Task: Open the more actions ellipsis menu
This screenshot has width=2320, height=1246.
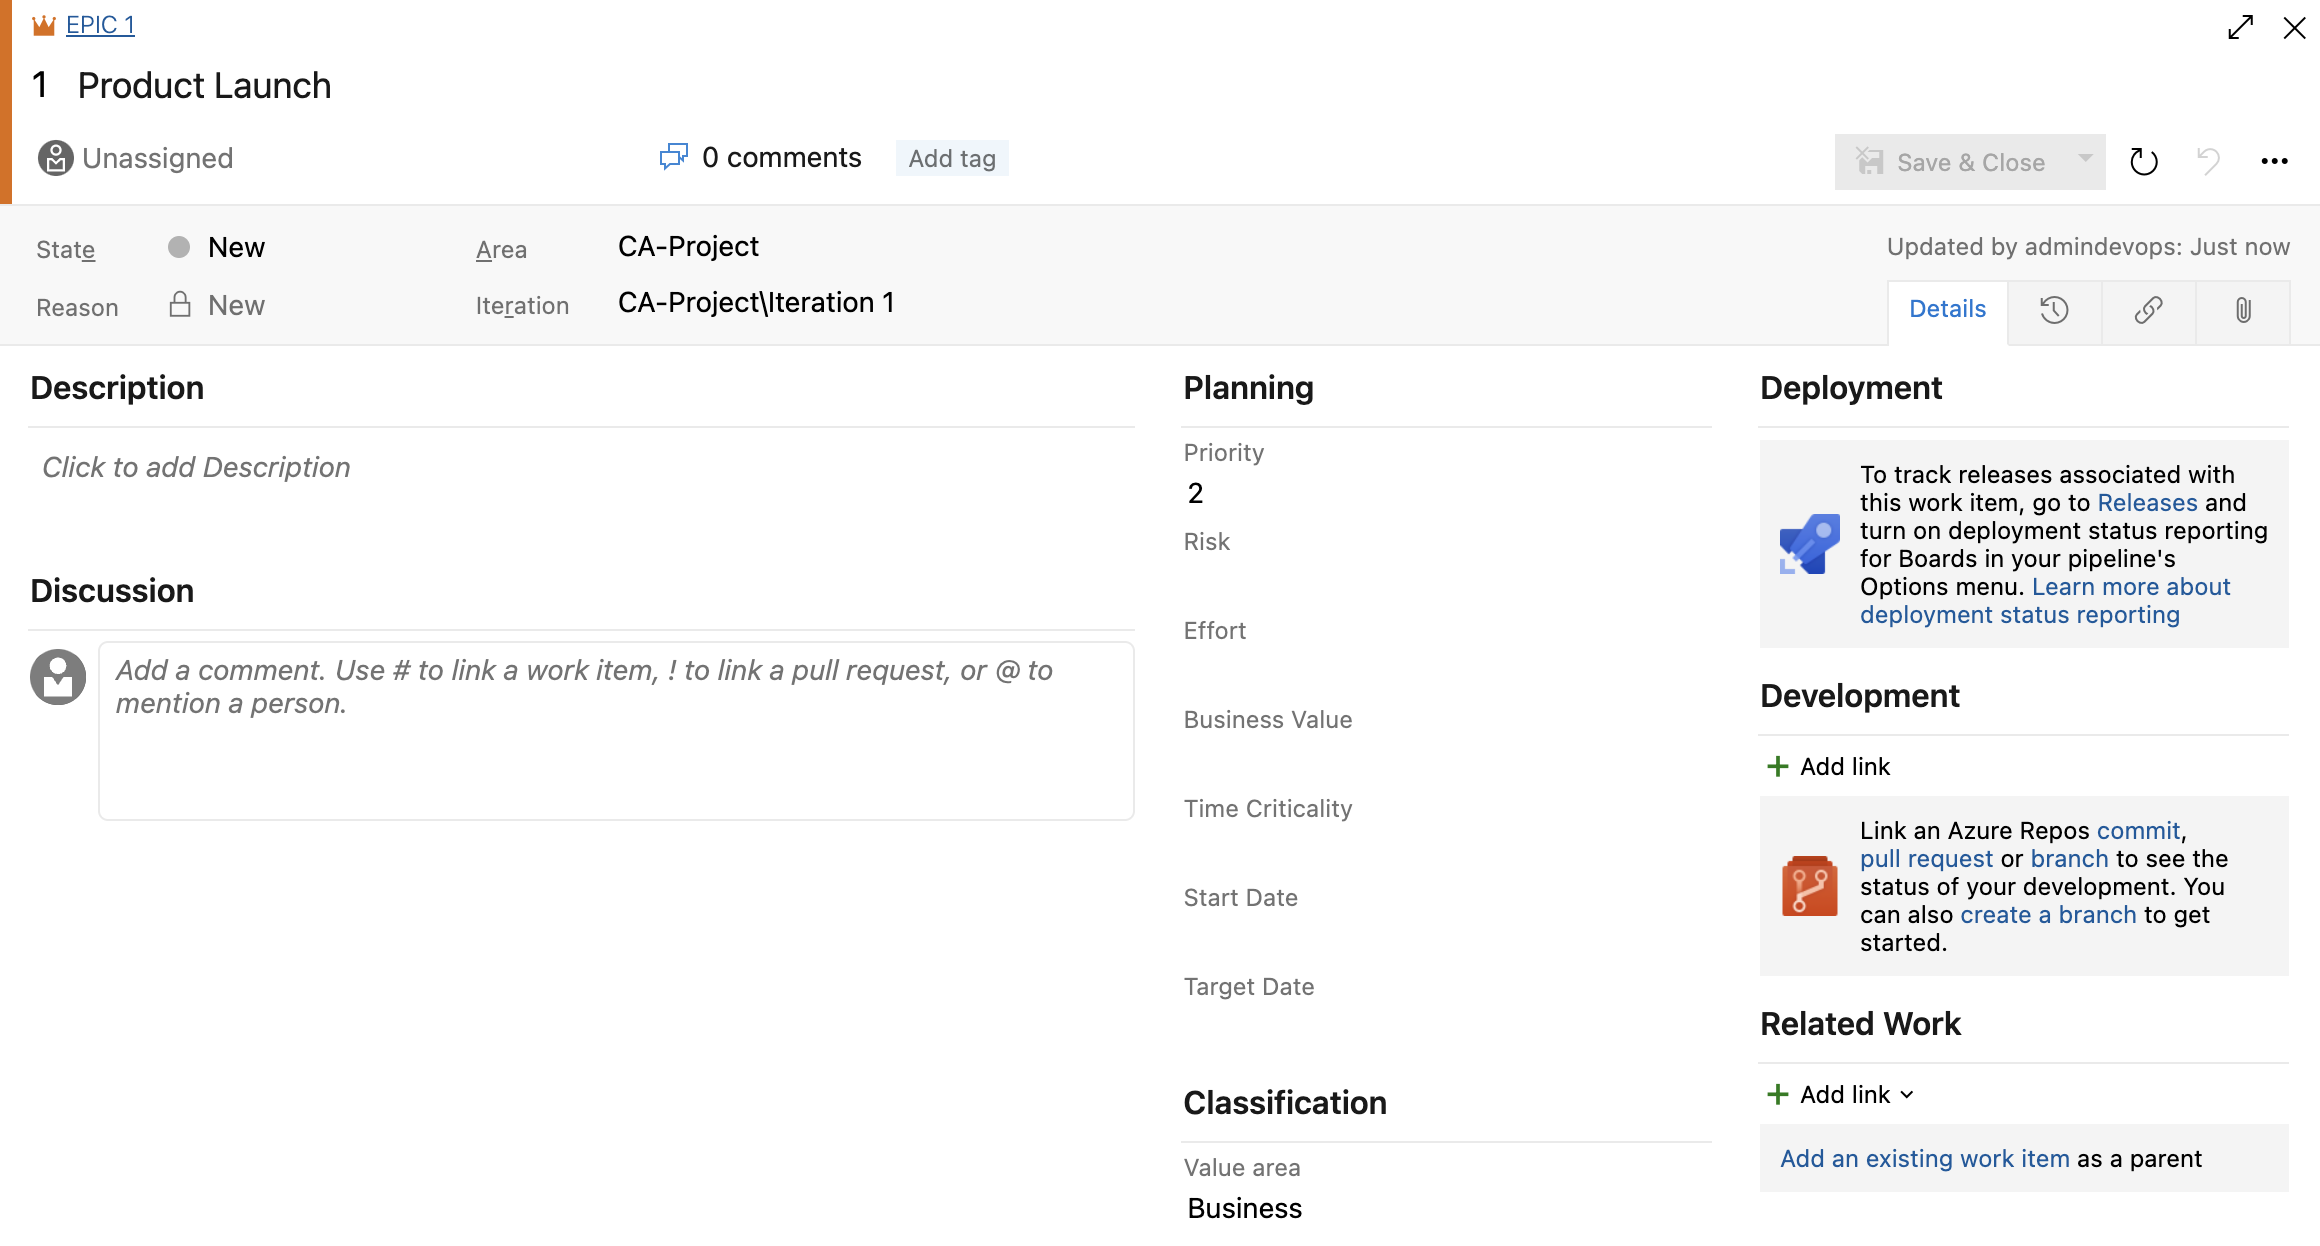Action: (x=2276, y=161)
